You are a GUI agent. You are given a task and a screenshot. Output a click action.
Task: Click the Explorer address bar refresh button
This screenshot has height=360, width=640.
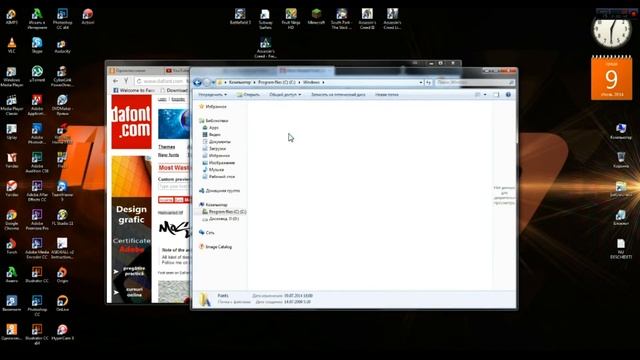point(428,82)
